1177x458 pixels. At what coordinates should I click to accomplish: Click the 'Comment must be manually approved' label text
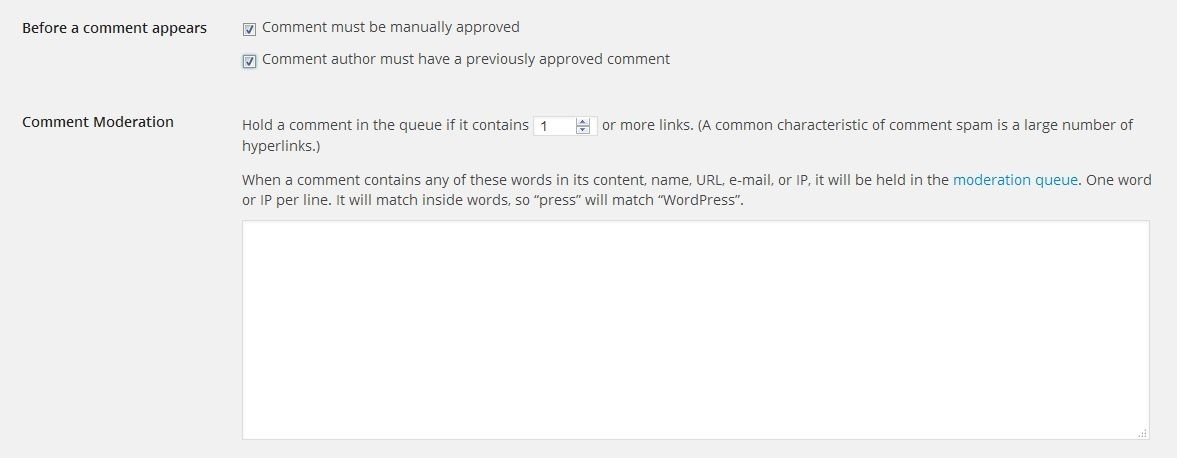coord(390,27)
